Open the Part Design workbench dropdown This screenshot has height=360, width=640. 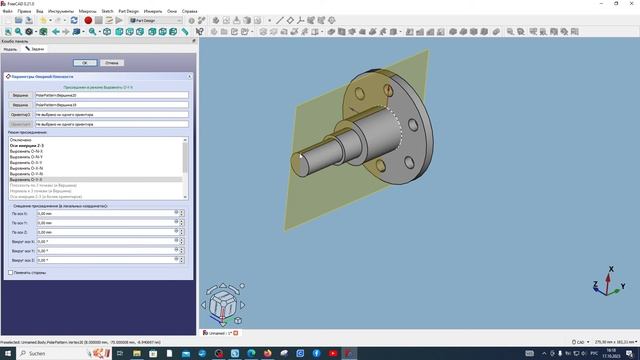click(x=156, y=20)
